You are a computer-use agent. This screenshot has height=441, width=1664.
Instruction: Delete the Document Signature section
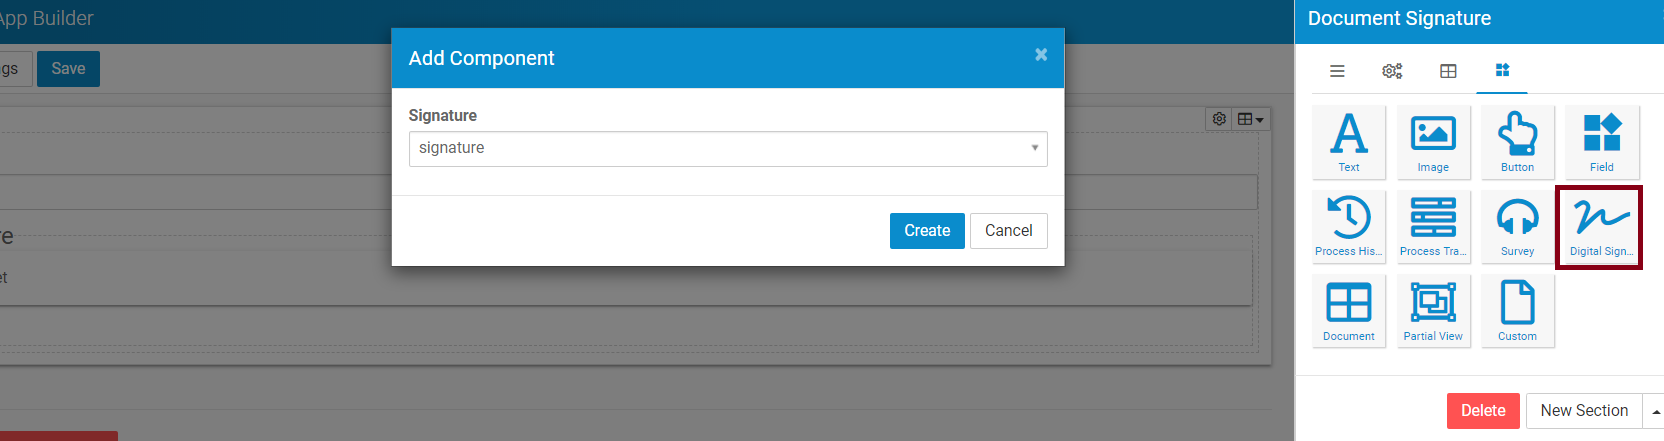click(1482, 411)
